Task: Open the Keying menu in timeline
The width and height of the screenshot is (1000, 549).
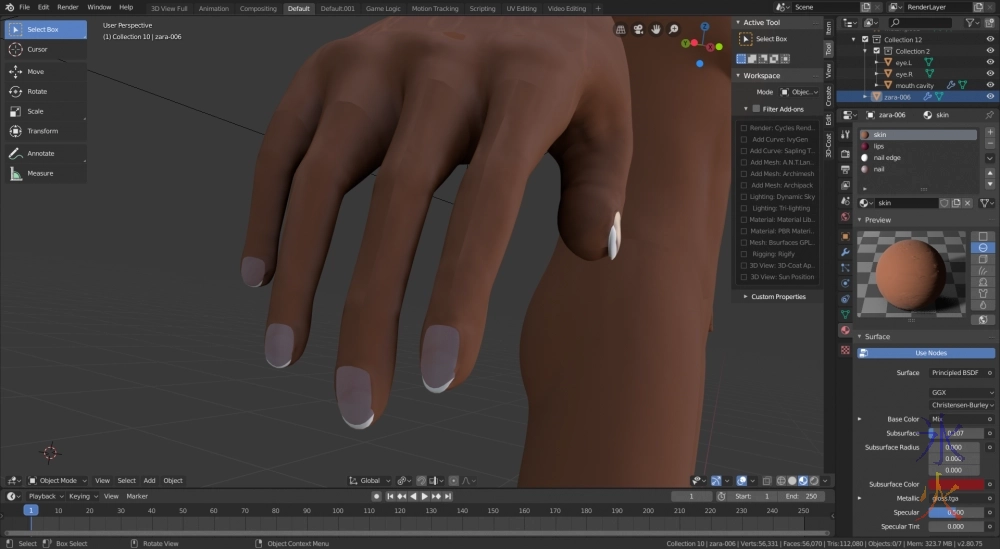Action: (x=79, y=496)
